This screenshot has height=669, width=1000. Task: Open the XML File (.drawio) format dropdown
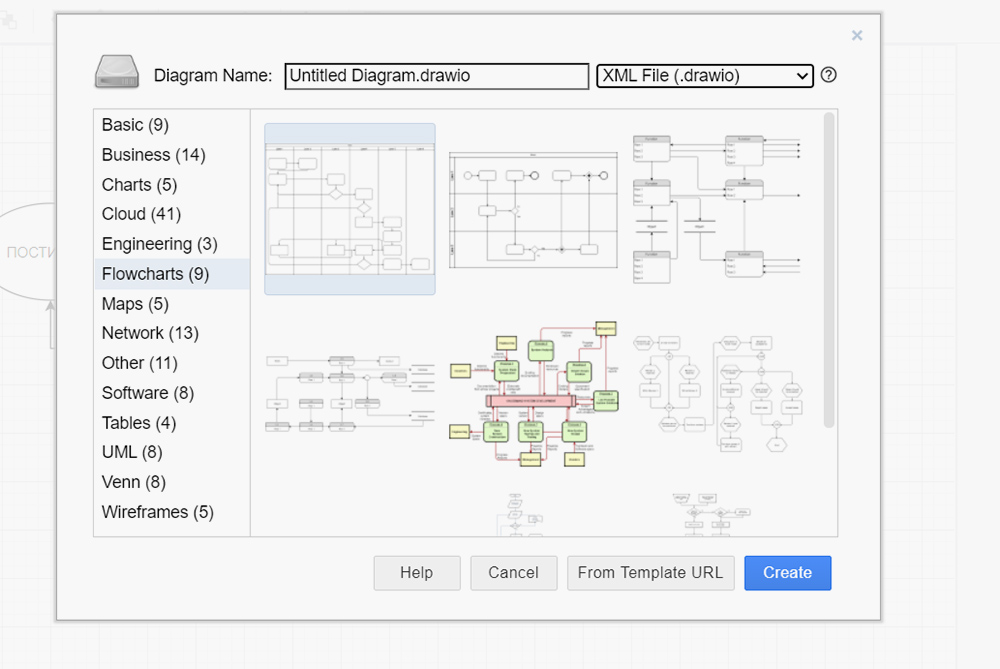[x=705, y=76]
